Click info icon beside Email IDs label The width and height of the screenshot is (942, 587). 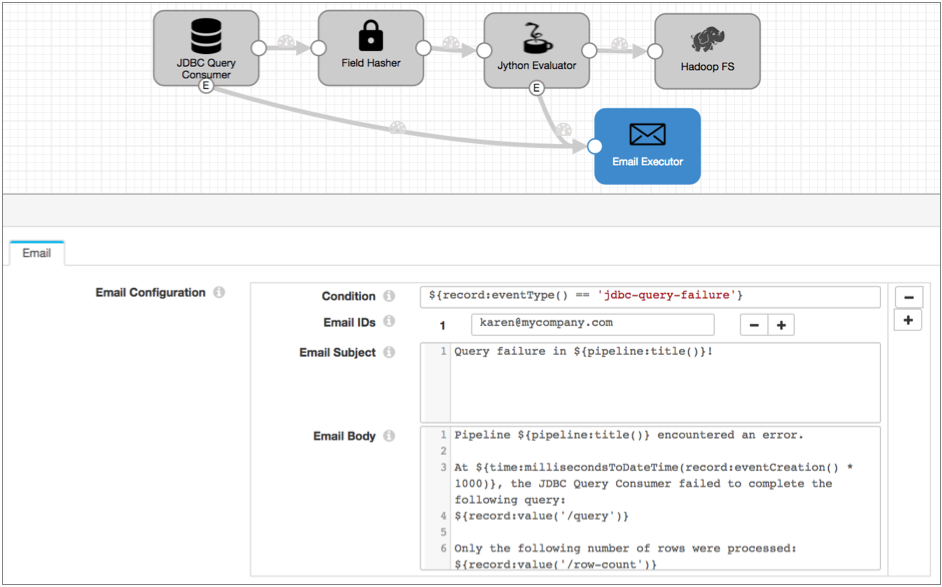[x=389, y=322]
